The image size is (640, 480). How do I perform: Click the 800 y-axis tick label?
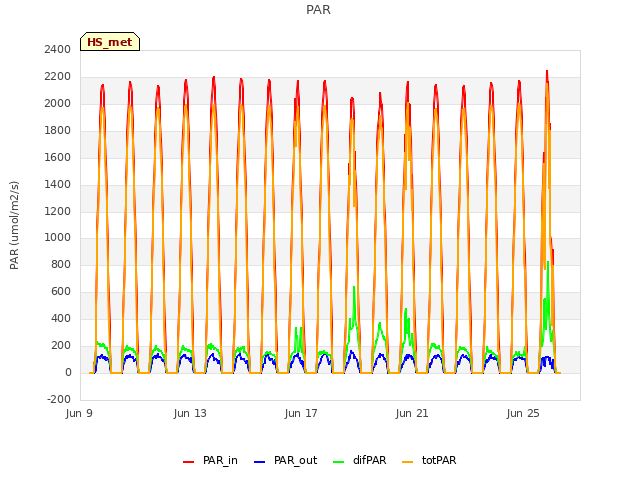61,264
